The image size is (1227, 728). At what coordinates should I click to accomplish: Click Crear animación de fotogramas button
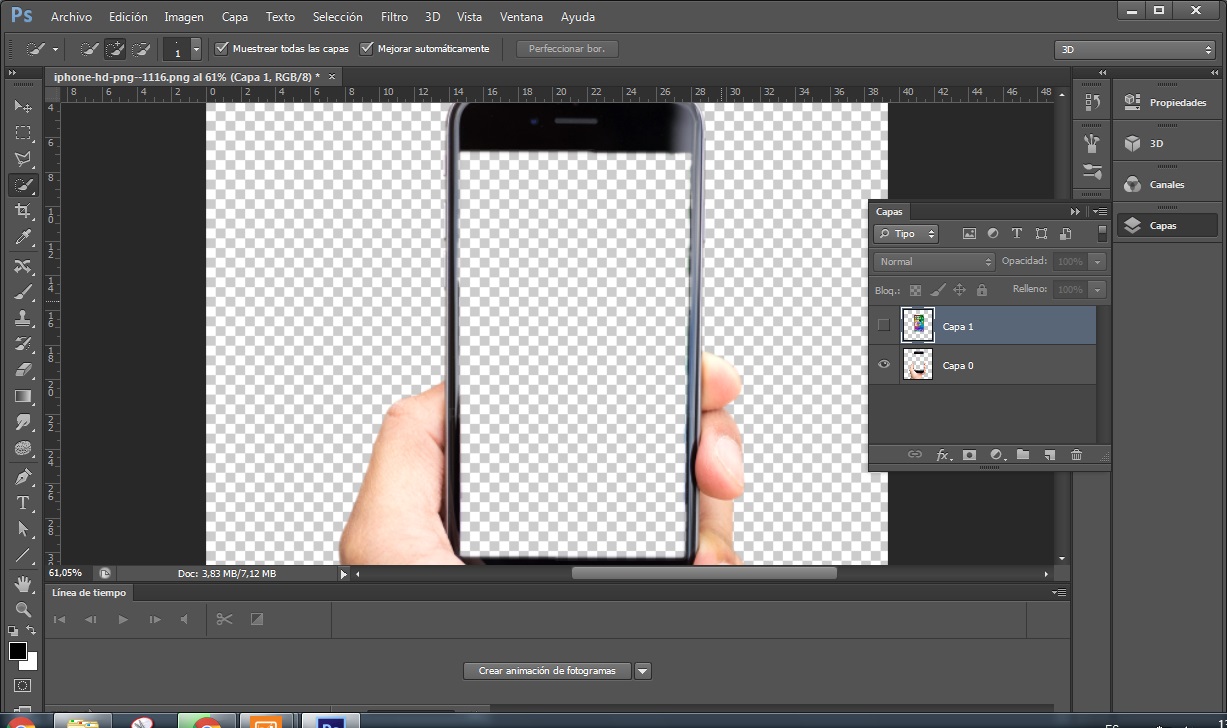[547, 671]
